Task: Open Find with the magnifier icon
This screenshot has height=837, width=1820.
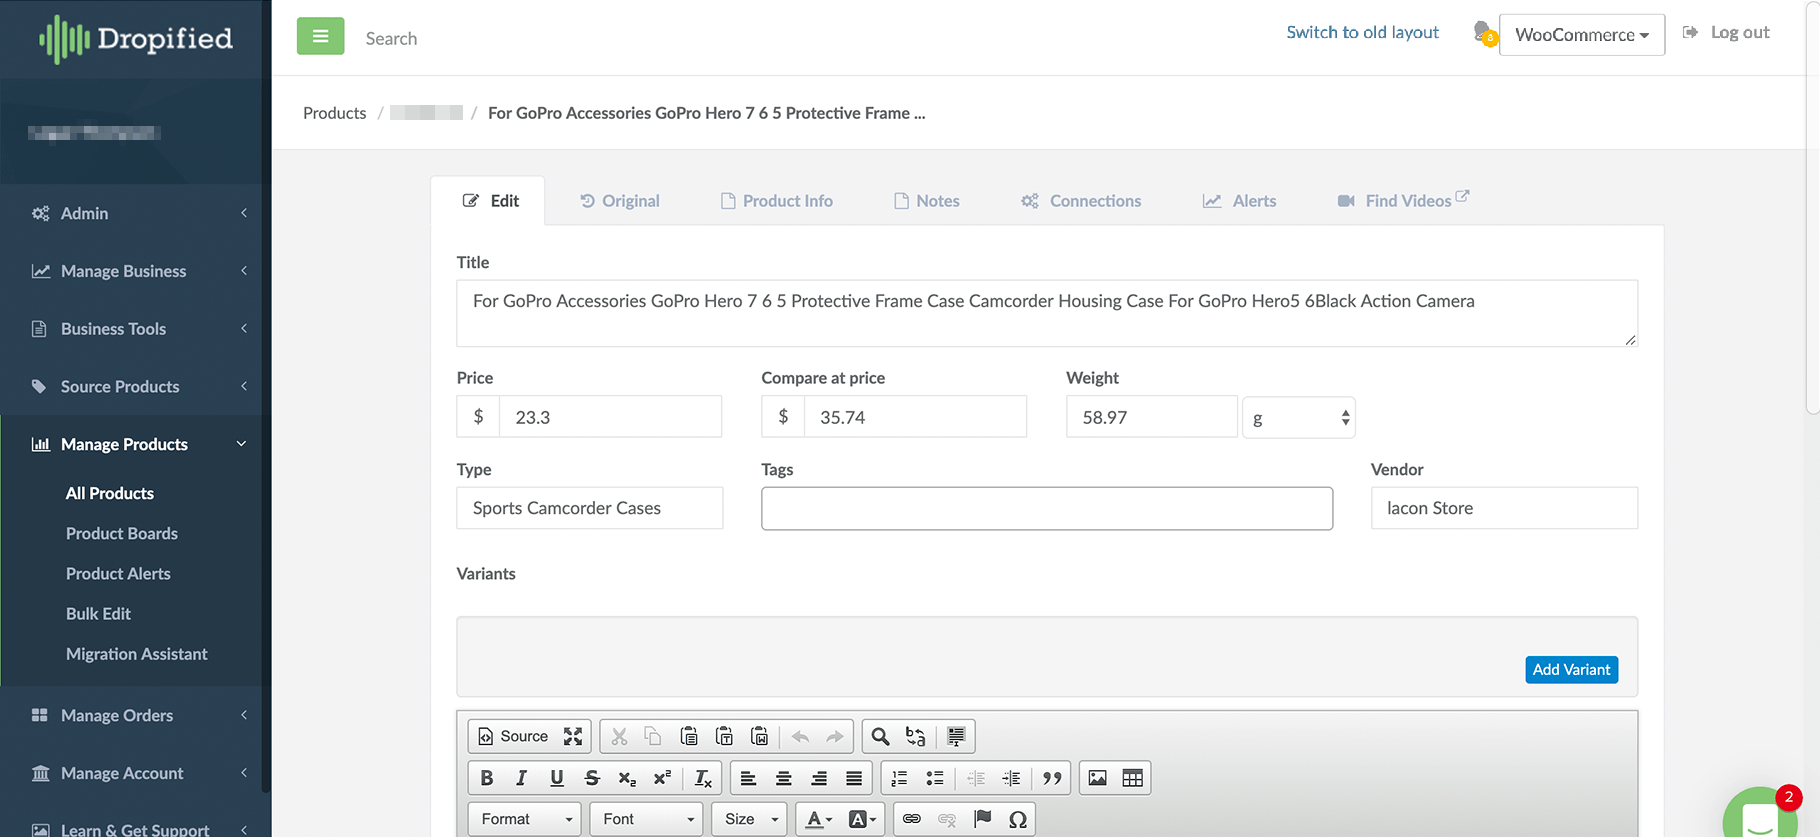Action: [x=880, y=737]
